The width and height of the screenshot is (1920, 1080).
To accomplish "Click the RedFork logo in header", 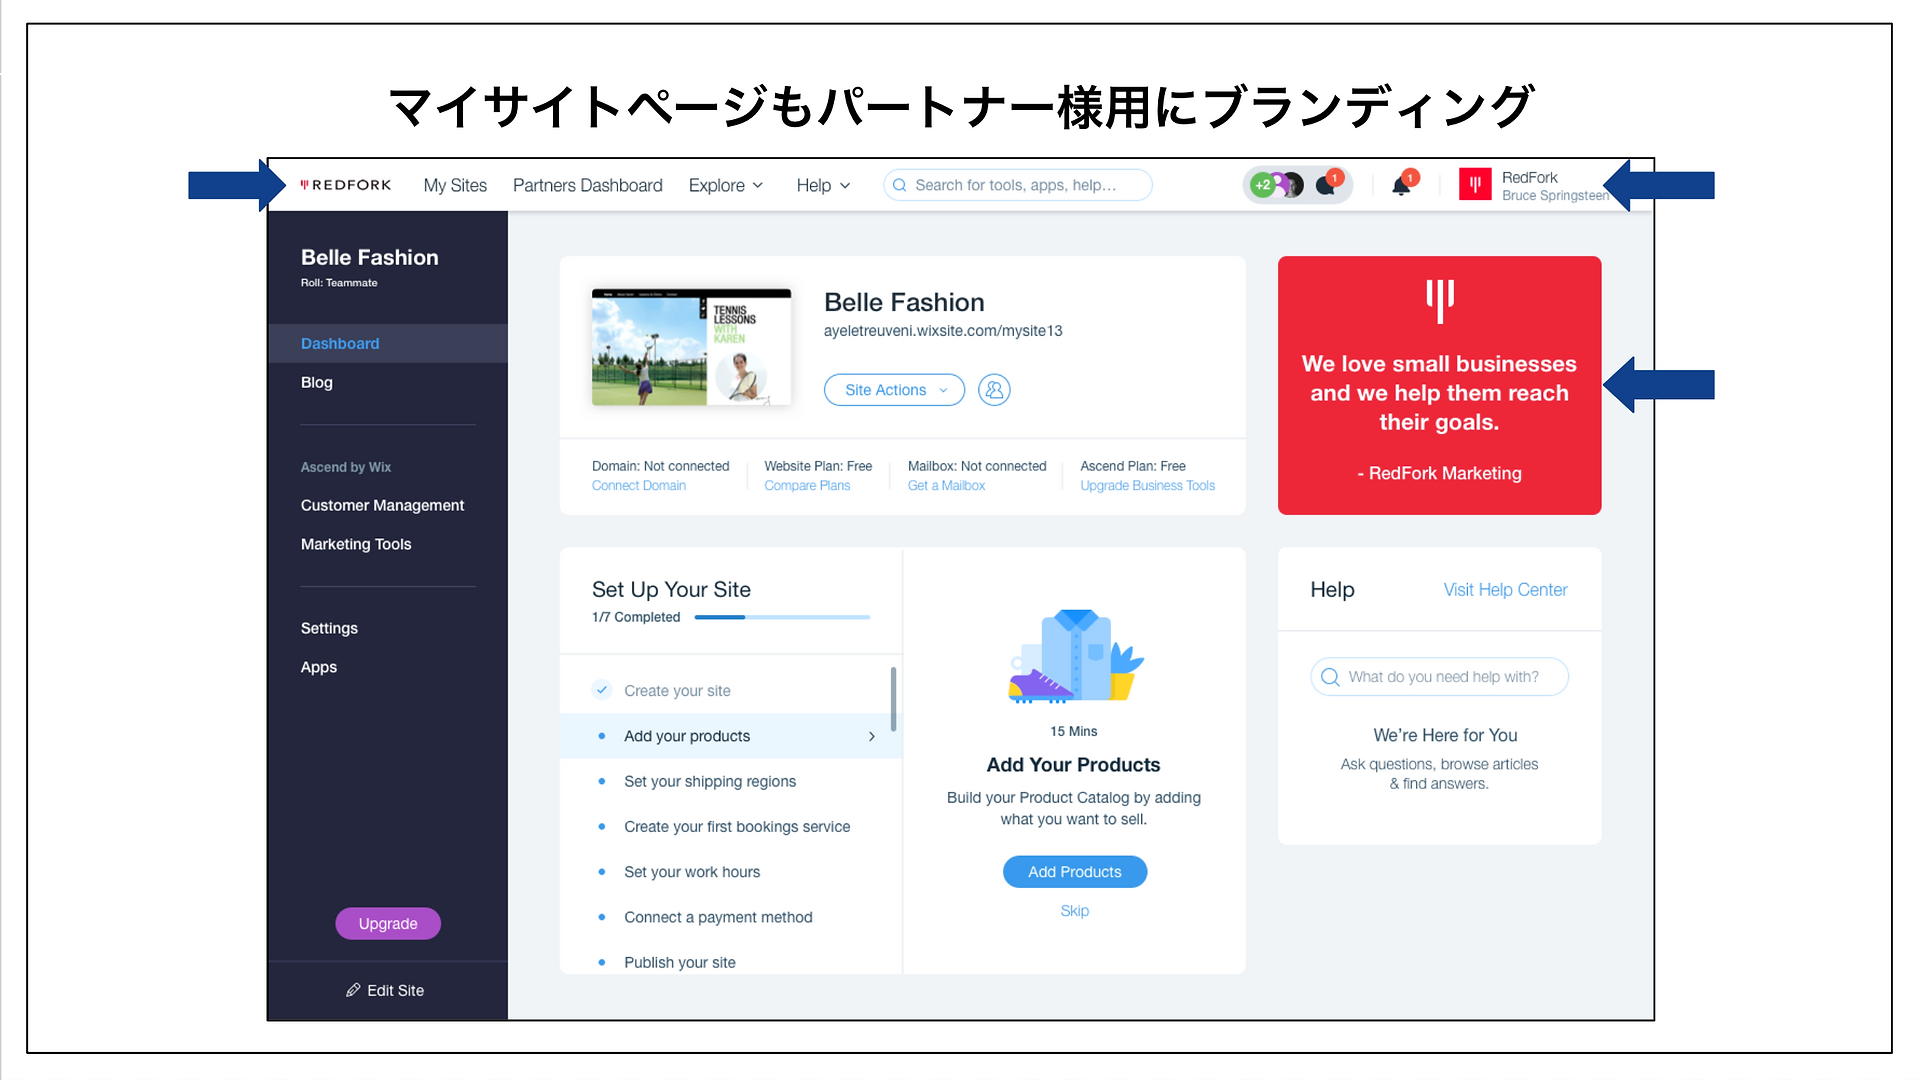I will coord(346,185).
